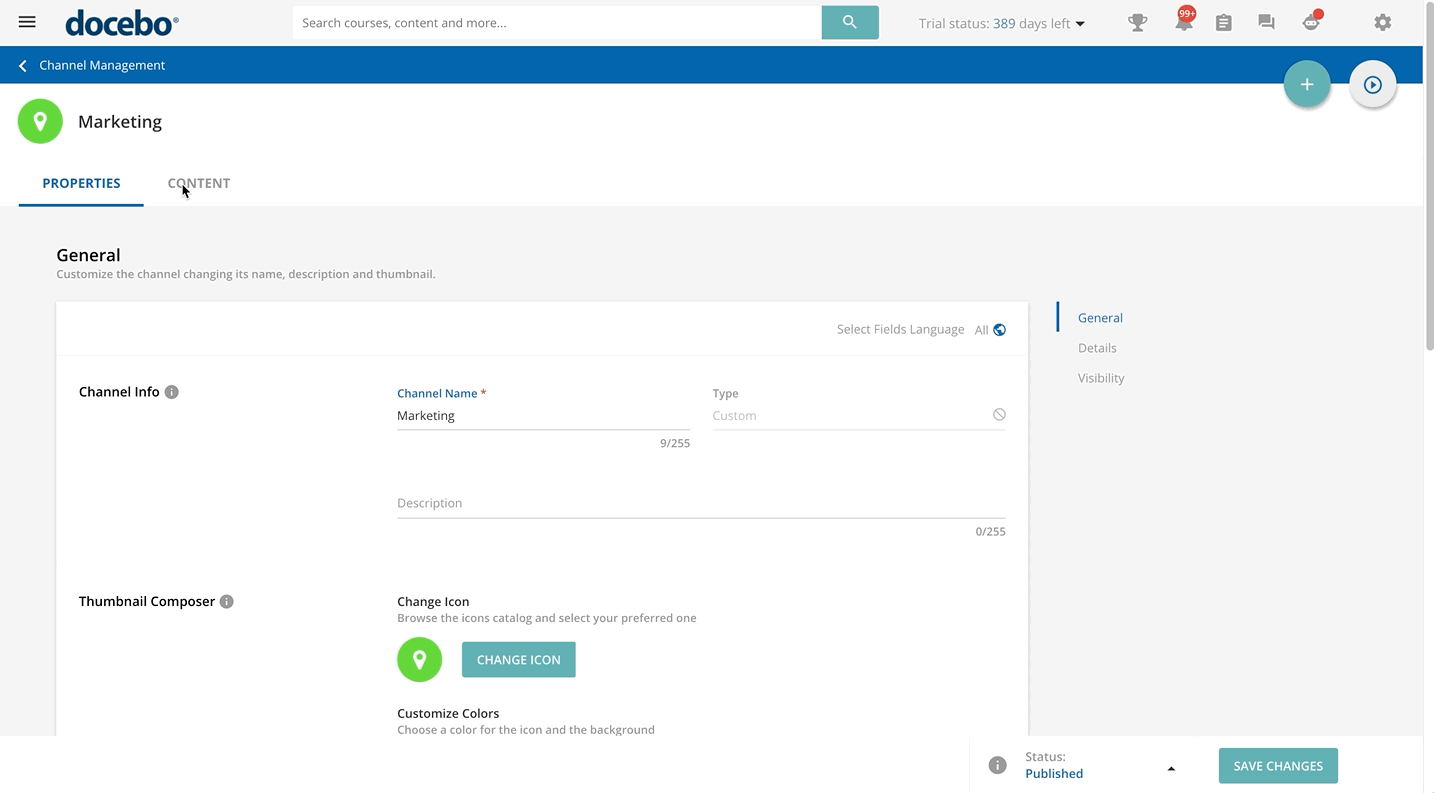This screenshot has height=793, width=1434.
Task: Click the green Marketing channel icon in header
Action: (x=40, y=121)
